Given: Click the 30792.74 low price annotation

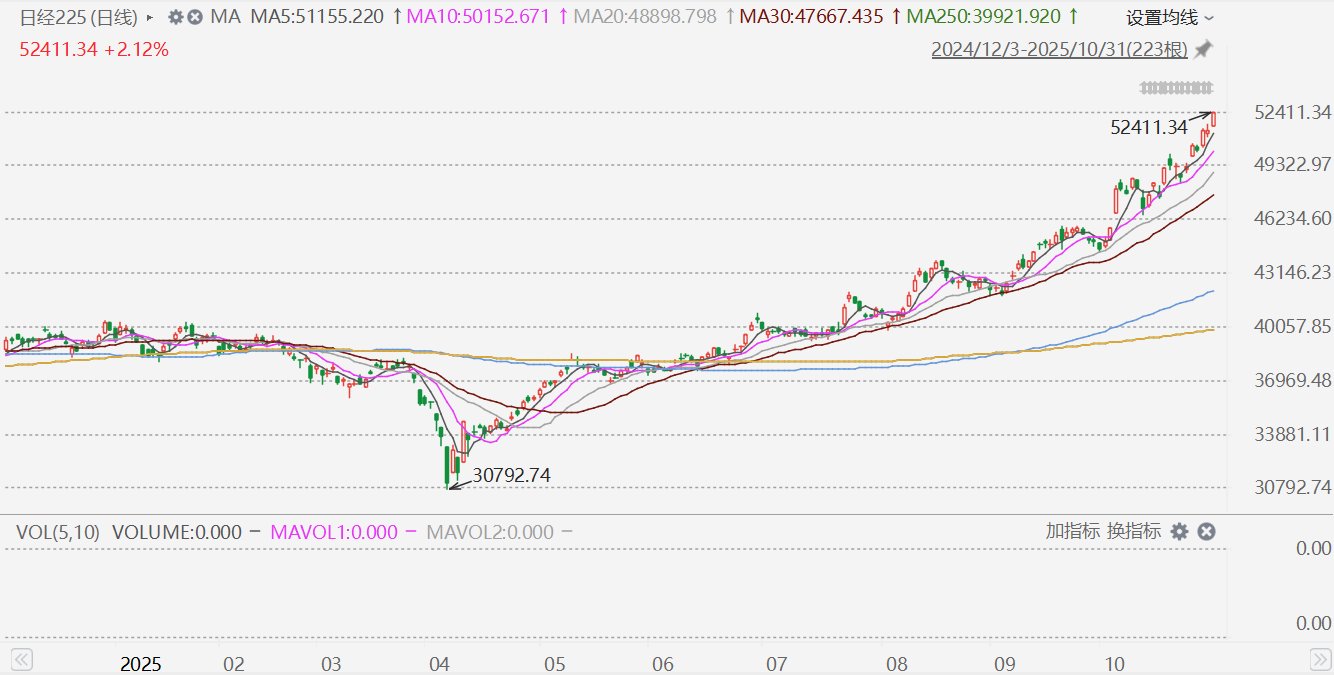Looking at the screenshot, I should [x=511, y=475].
